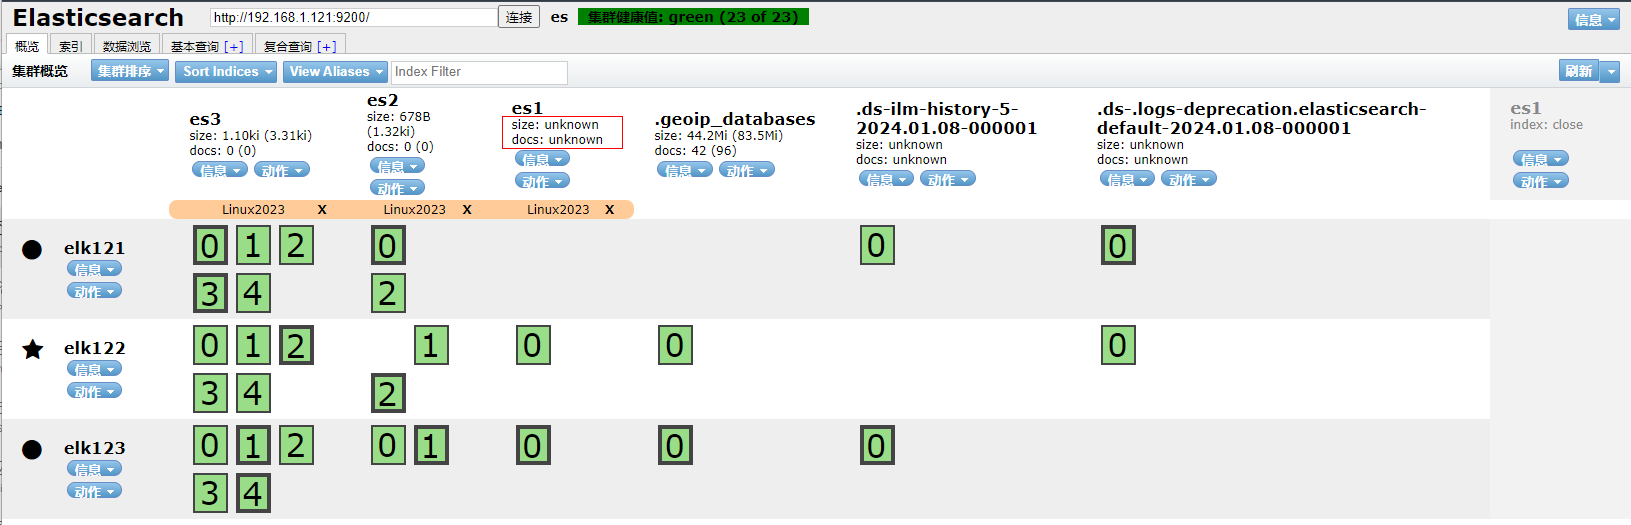Remove Linux2023 alias from es1 index
The image size is (1631, 525).
tap(609, 210)
